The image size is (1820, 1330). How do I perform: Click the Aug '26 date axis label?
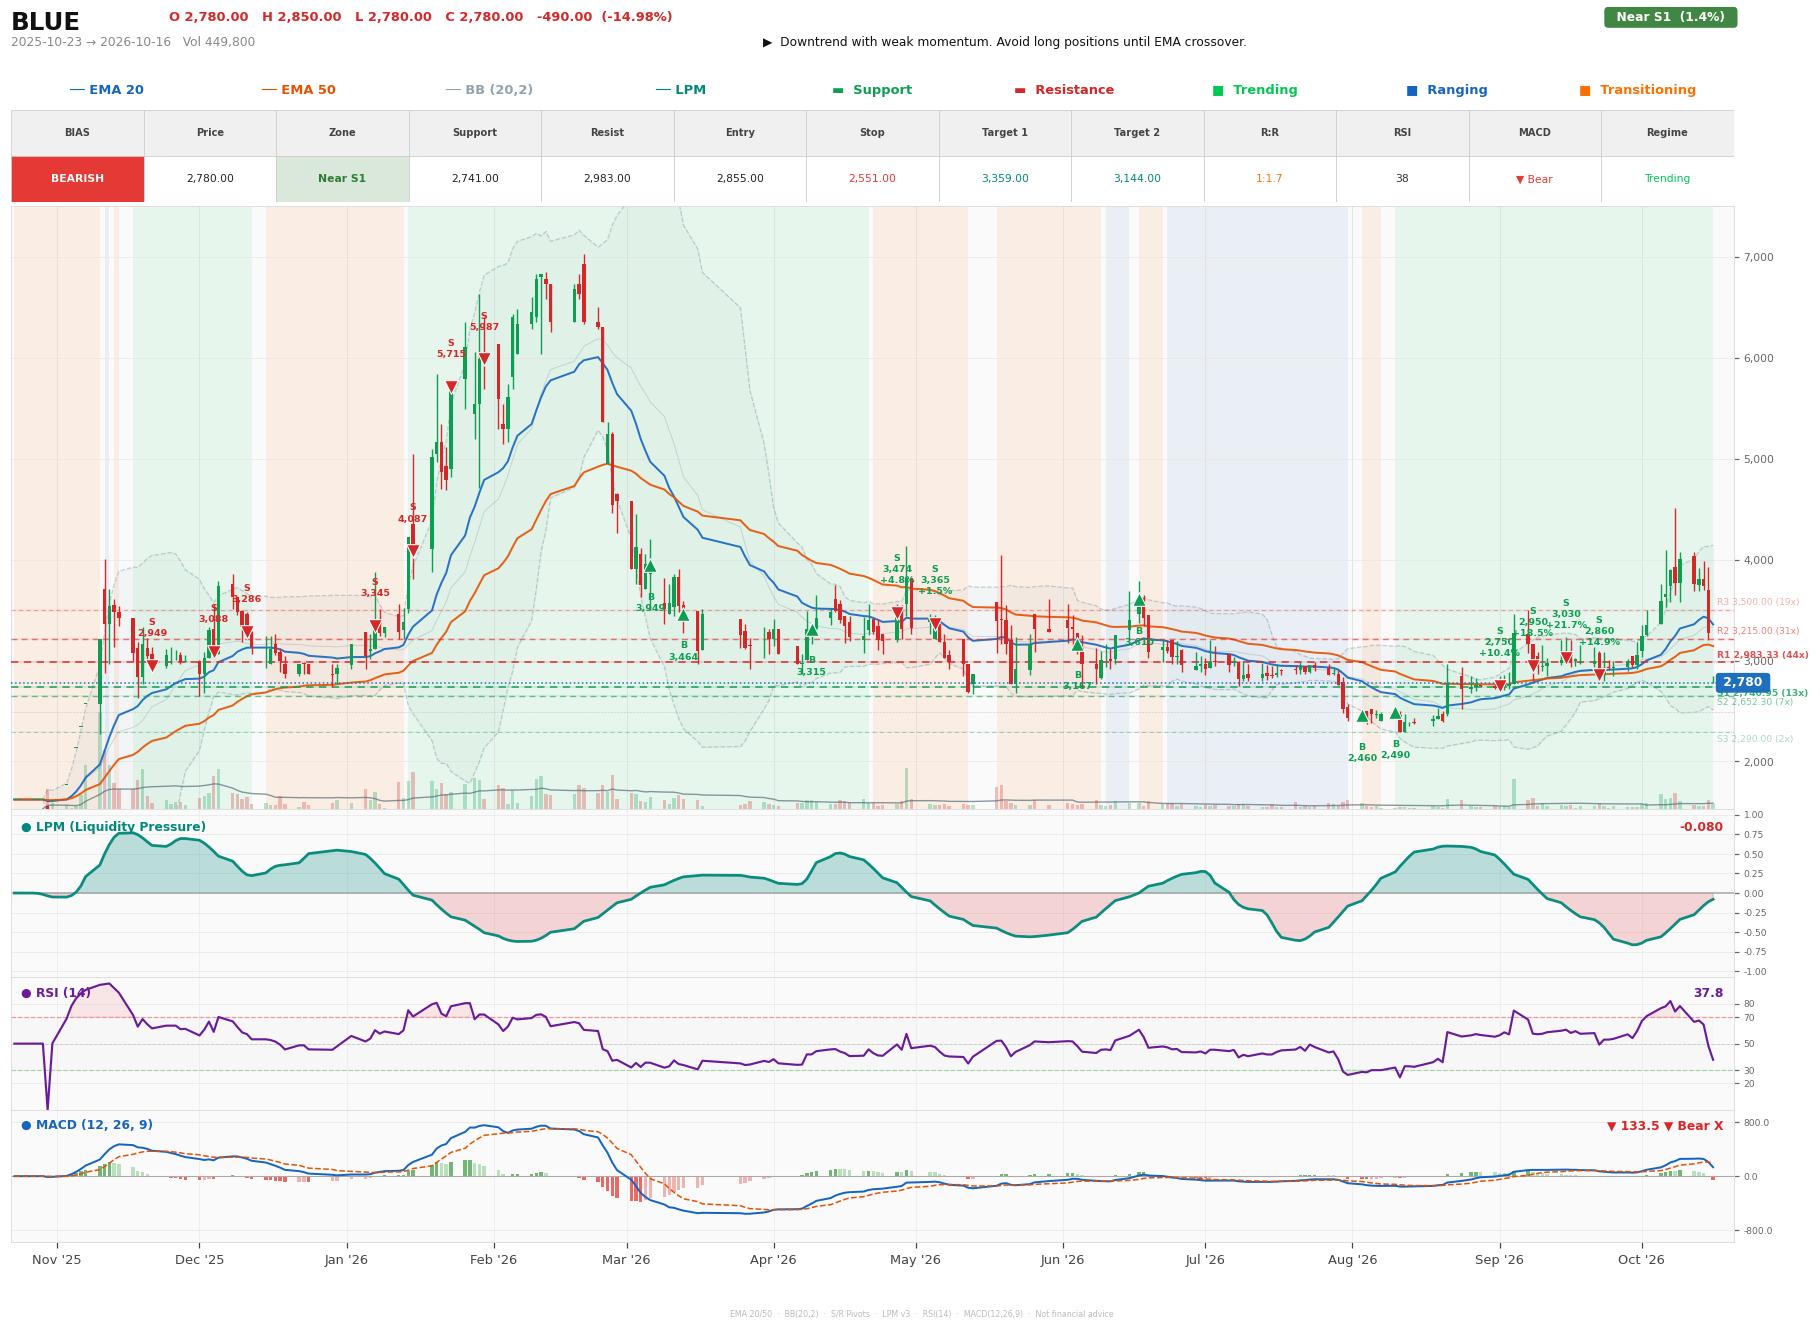point(1352,1260)
